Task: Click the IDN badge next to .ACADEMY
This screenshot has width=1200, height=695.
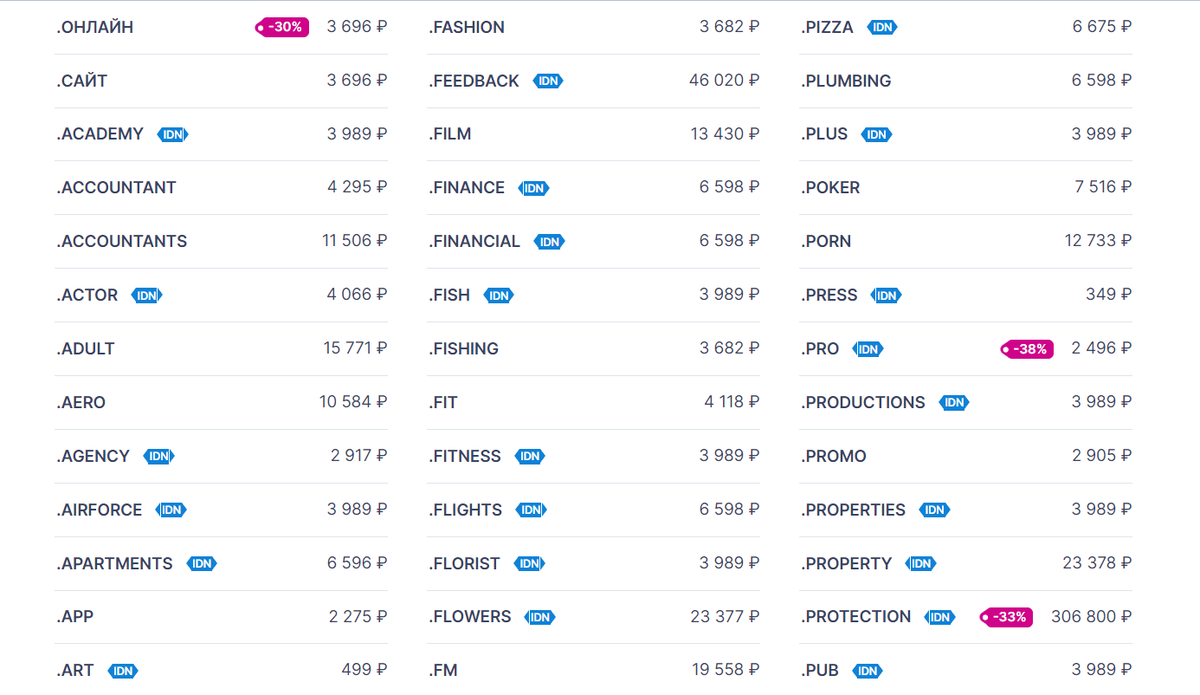Action: 173,135
